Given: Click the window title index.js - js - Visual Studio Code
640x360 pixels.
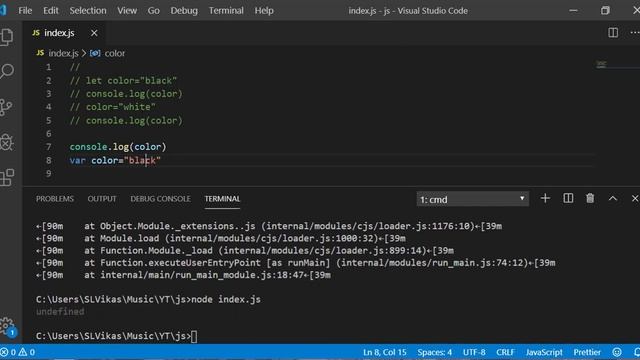Looking at the screenshot, I should (408, 11).
